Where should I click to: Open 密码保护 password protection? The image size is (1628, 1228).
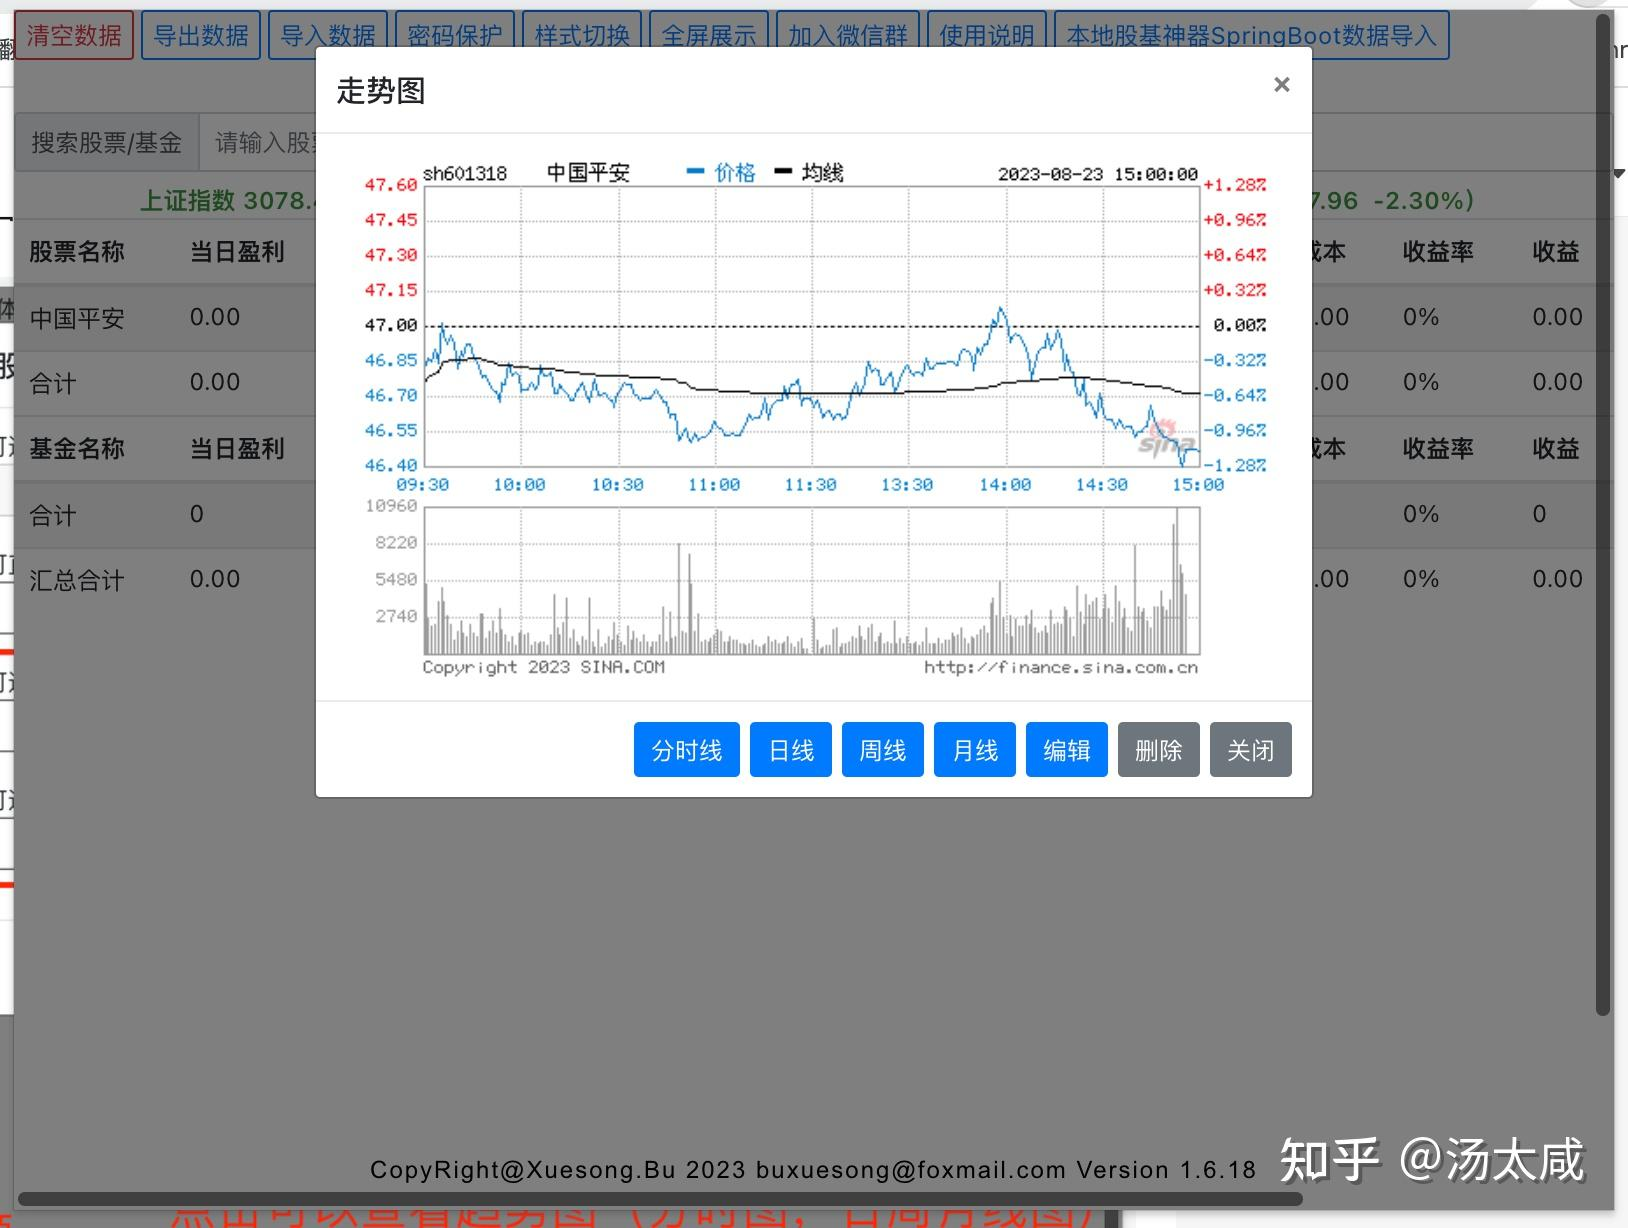(455, 34)
